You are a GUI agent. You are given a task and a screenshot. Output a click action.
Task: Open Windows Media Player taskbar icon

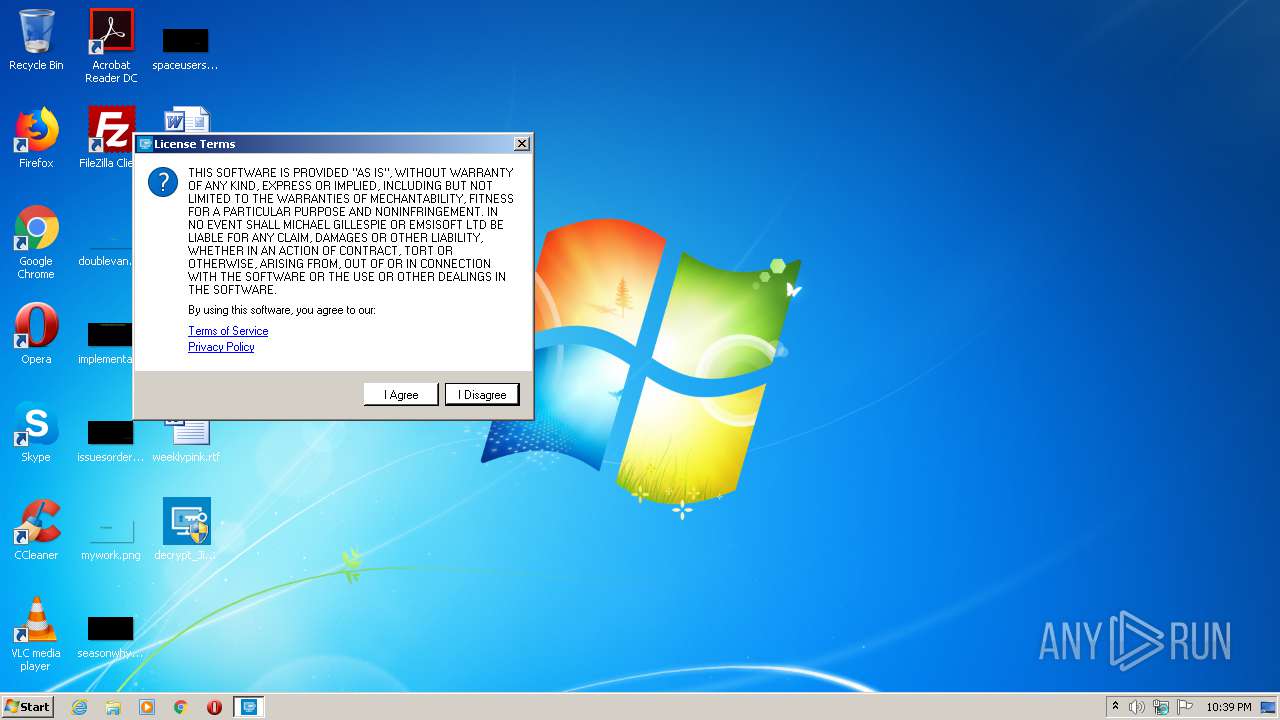tap(147, 707)
